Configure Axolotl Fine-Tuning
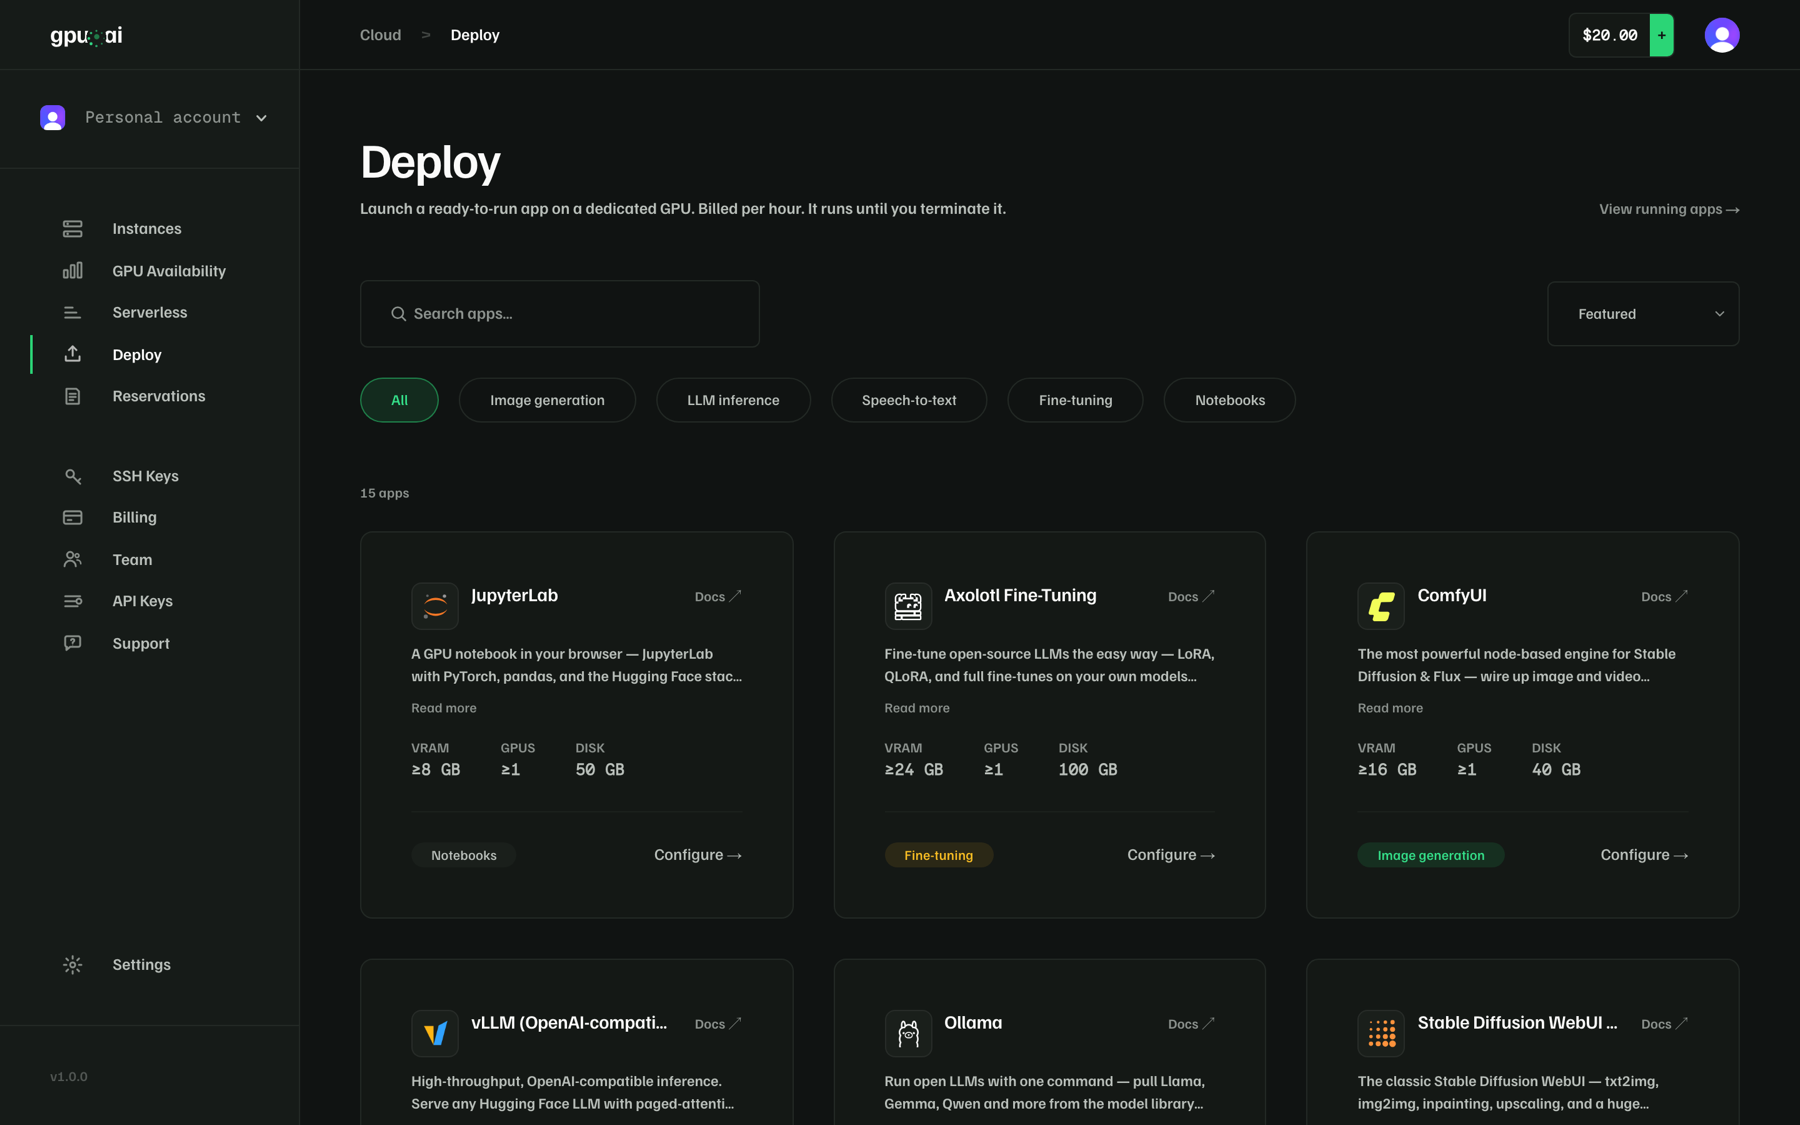This screenshot has width=1800, height=1125. [x=1171, y=855]
